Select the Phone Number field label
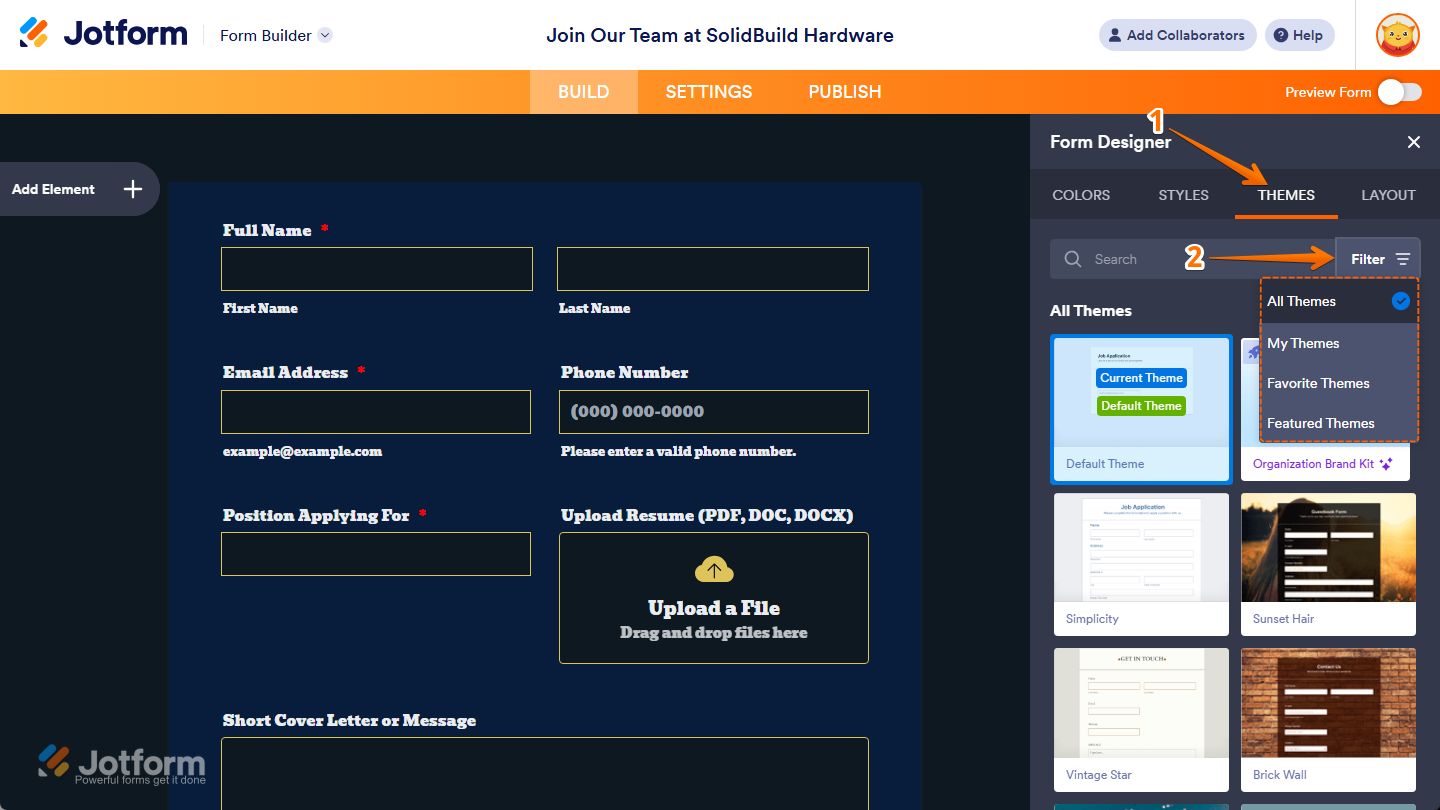The height and width of the screenshot is (810, 1440). (624, 372)
